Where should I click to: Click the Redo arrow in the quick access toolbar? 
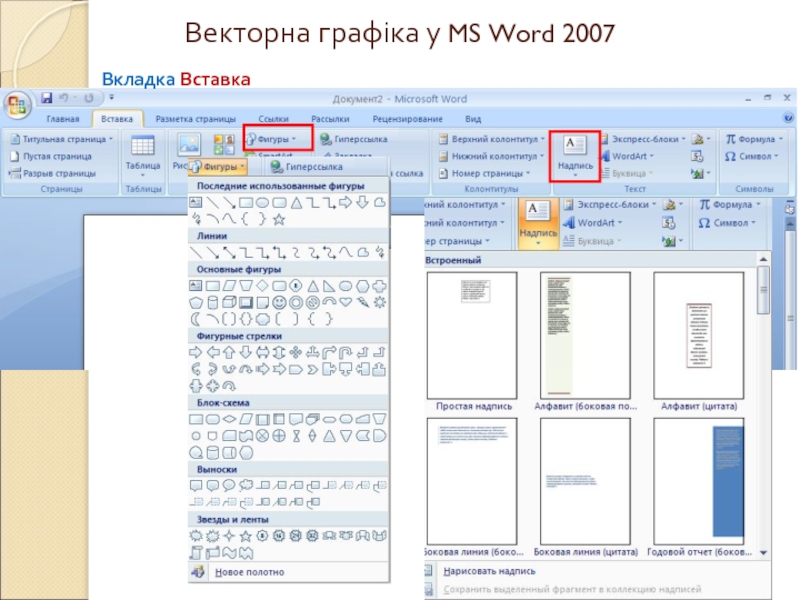click(x=89, y=98)
